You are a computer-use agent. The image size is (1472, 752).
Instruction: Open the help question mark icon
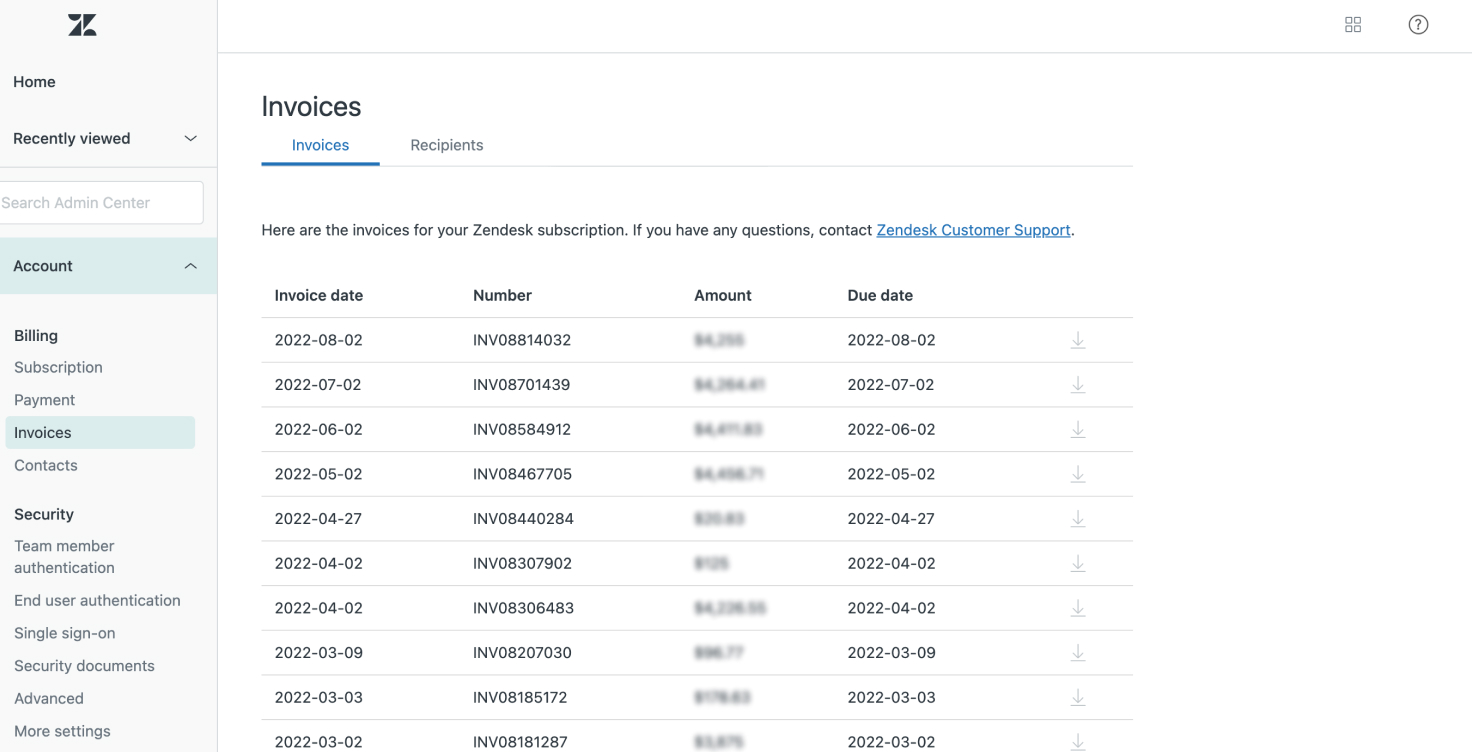[x=1418, y=25]
